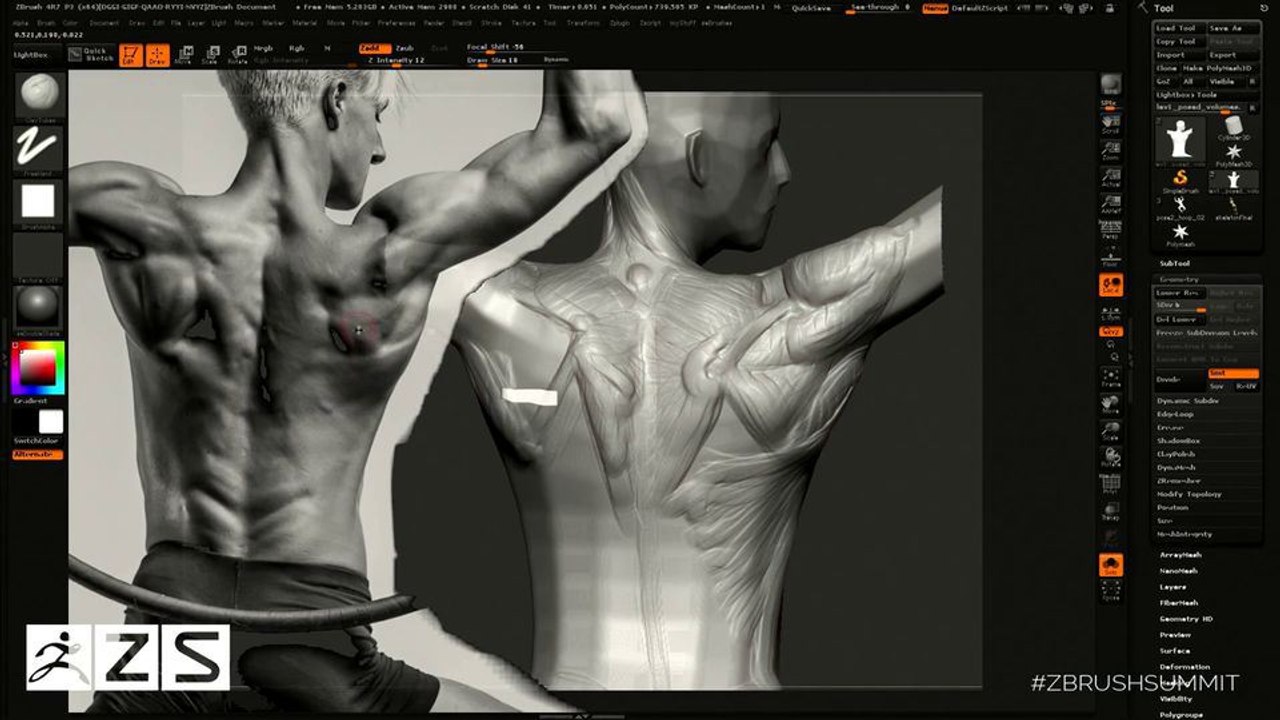This screenshot has width=1280, height=720.
Task: Expand the SubTool section
Action: [x=1173, y=263]
